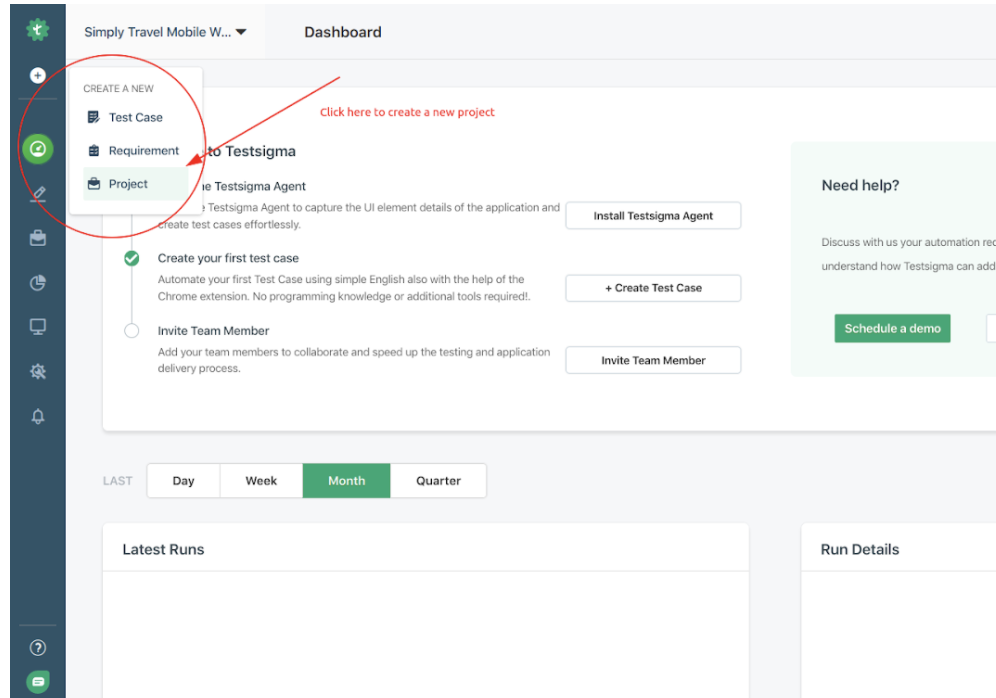
Task: Click the CREATE A NEW label
Action: click(x=118, y=88)
